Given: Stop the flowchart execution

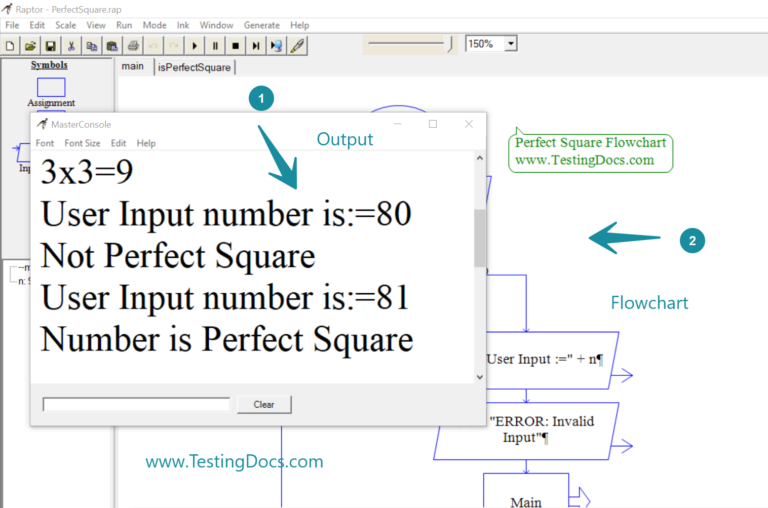Looking at the screenshot, I should click(x=235, y=45).
